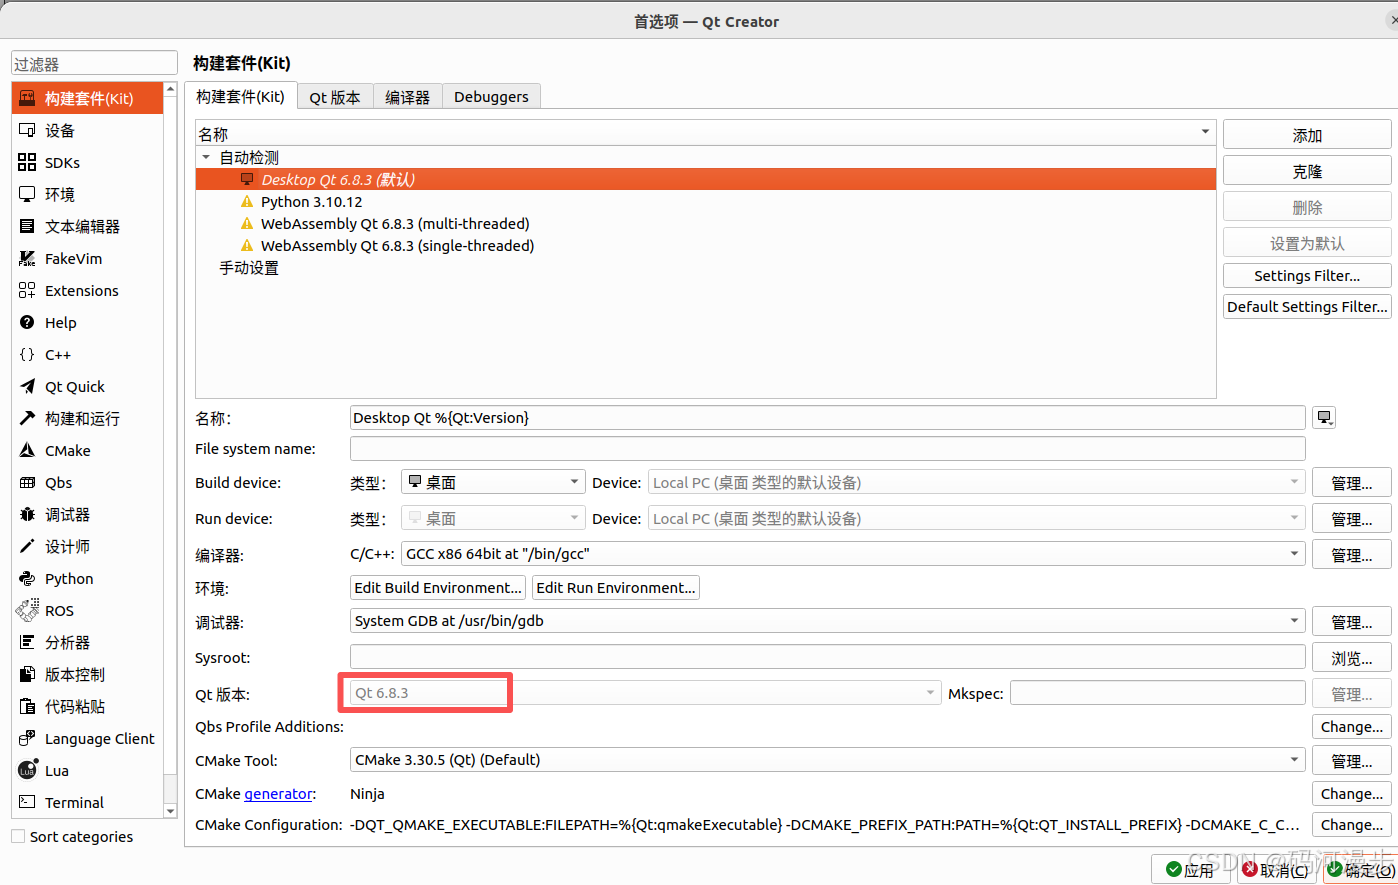Open the Build device Device dropdown
The height and width of the screenshot is (885, 1398).
click(977, 482)
